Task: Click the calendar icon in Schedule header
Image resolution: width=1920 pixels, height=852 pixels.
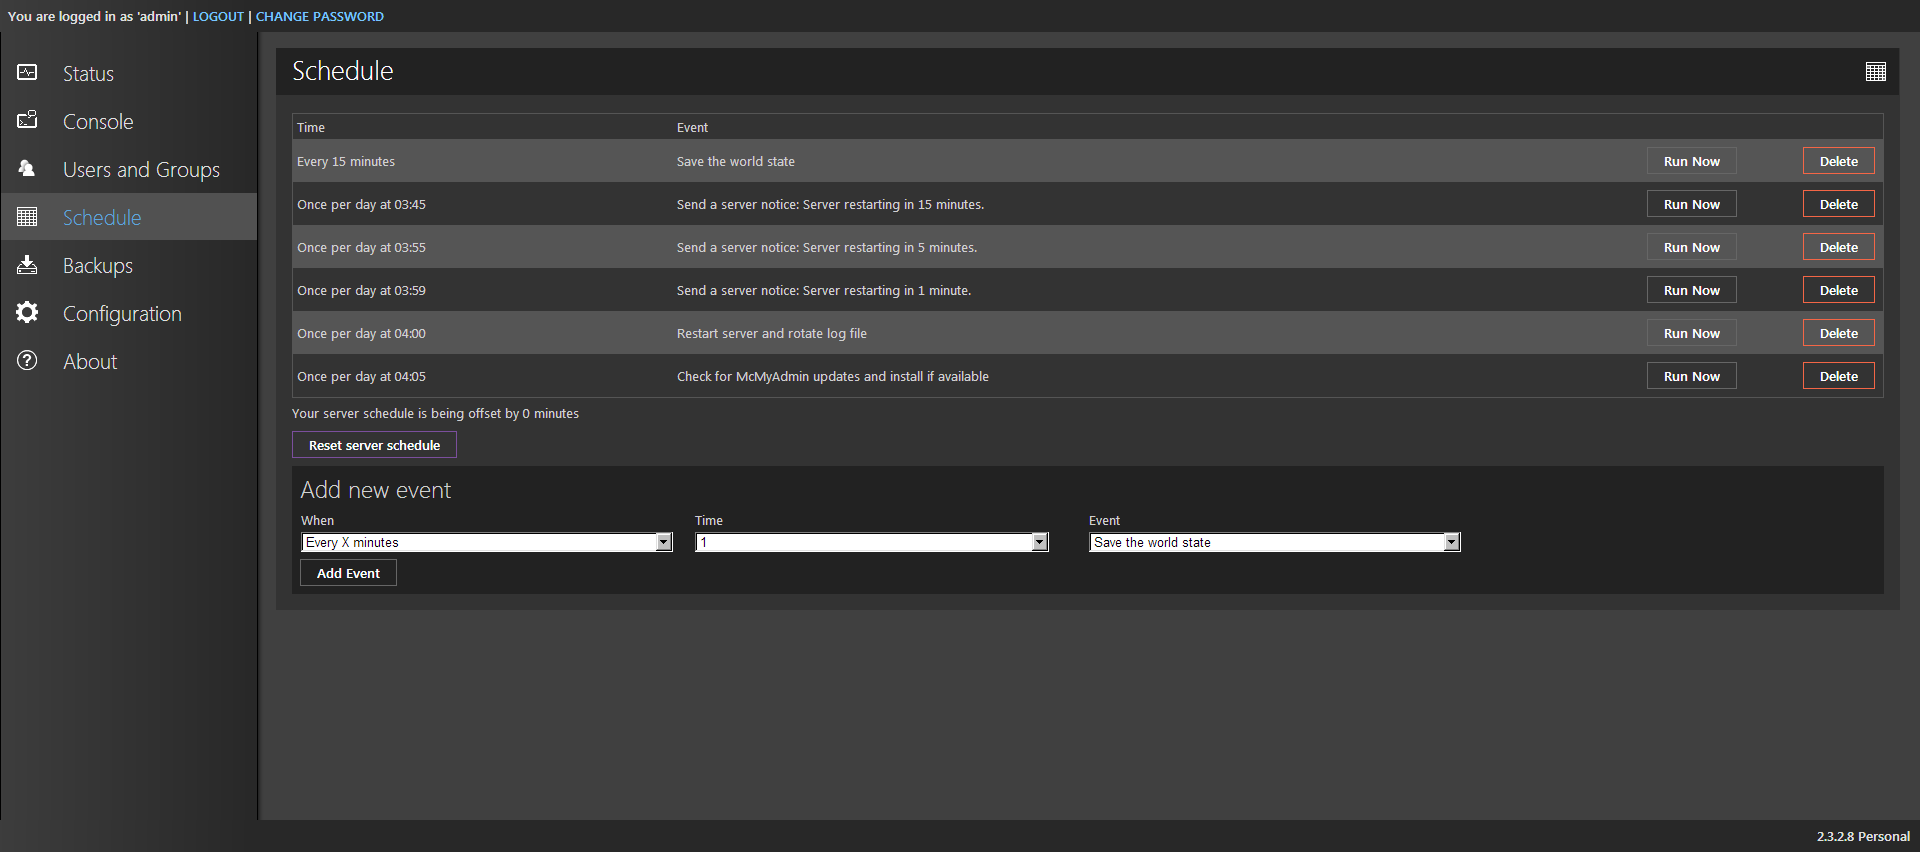Action: tap(1875, 71)
